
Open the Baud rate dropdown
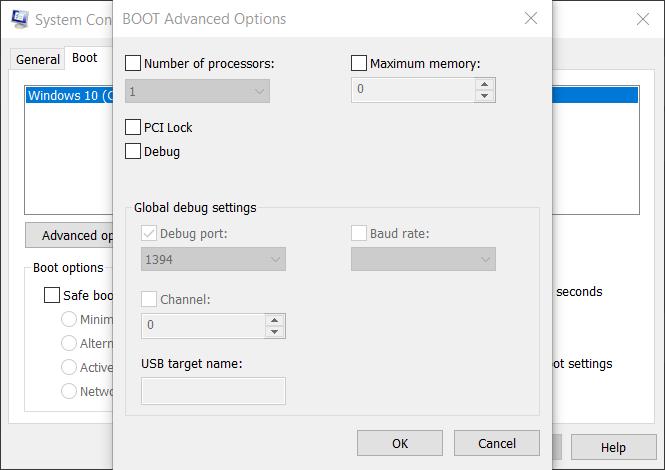[x=423, y=259]
